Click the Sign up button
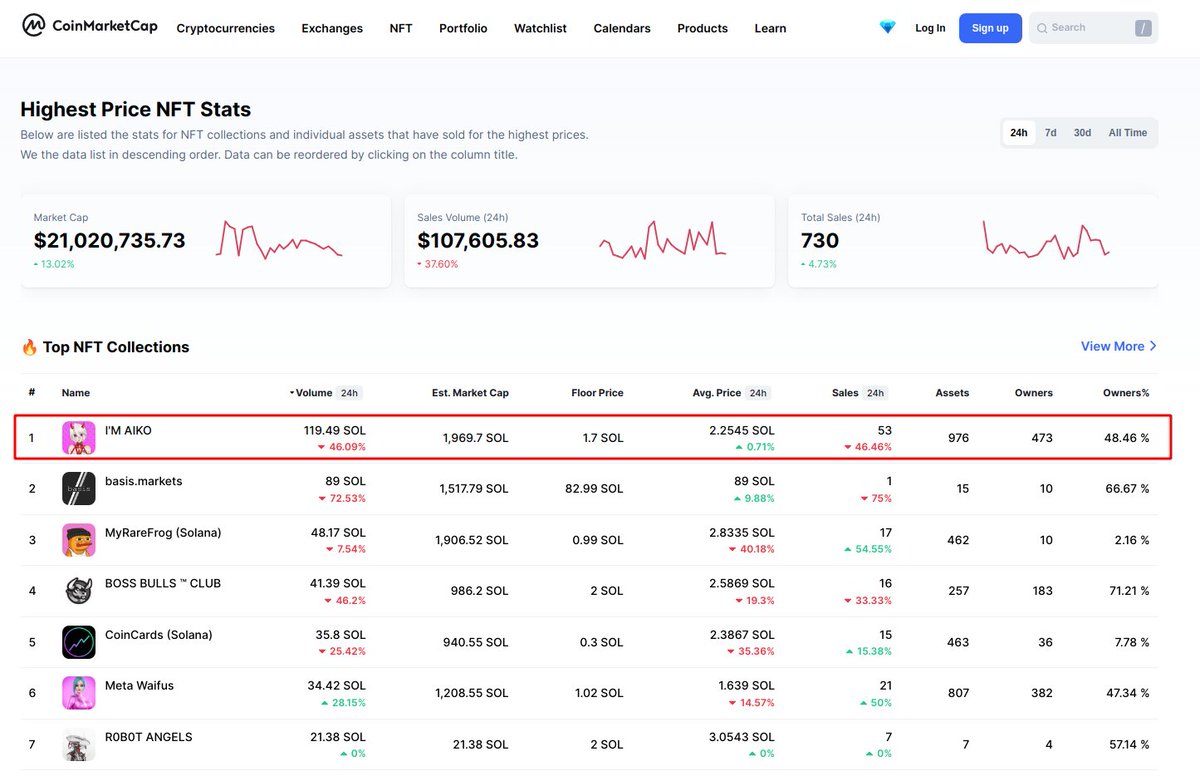Viewport: 1200px width, 776px height. 990,28
